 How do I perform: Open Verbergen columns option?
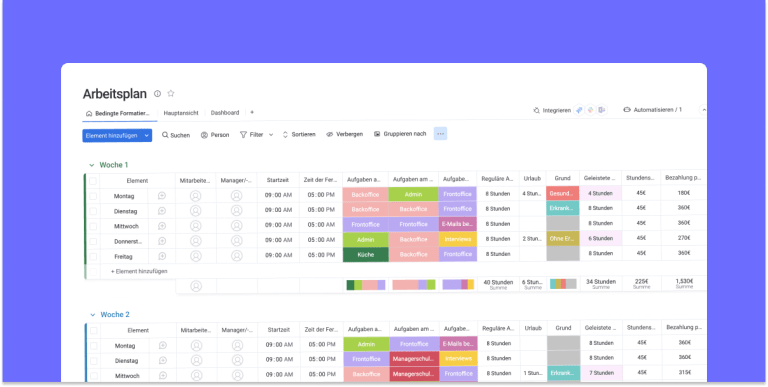pos(344,134)
